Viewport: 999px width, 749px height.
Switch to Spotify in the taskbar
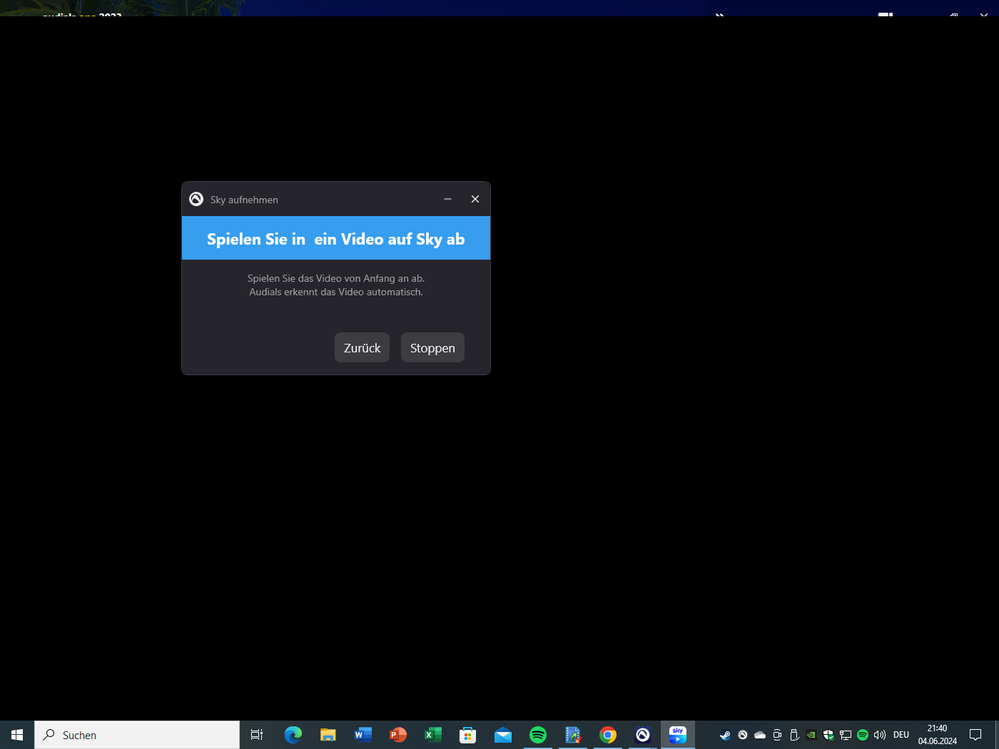(538, 735)
